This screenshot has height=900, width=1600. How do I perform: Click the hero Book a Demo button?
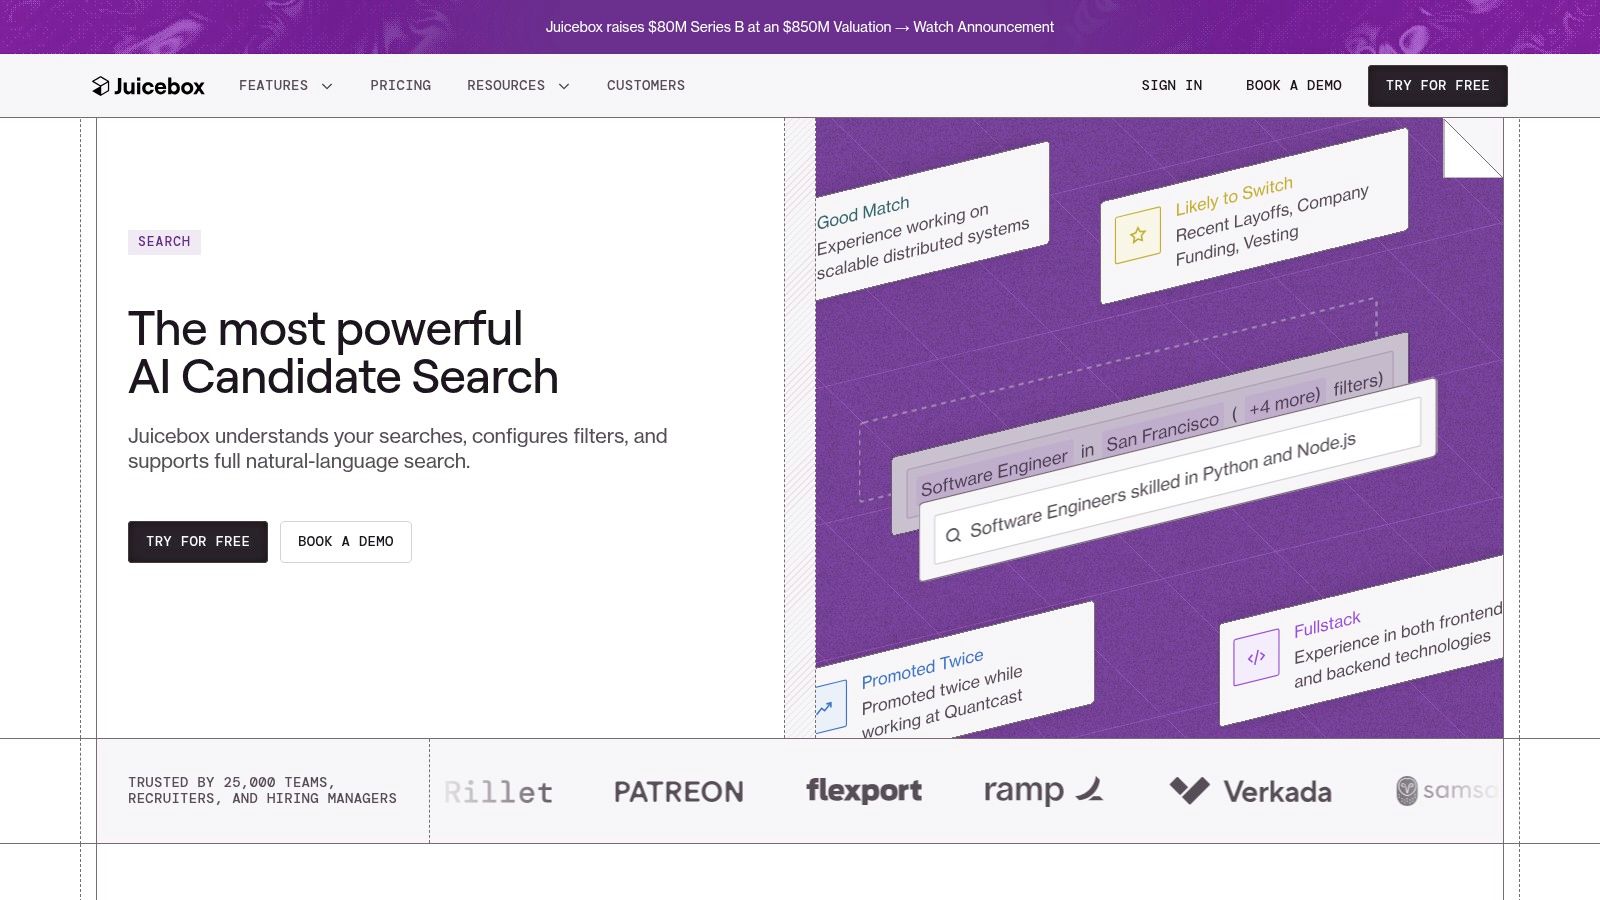click(x=346, y=542)
